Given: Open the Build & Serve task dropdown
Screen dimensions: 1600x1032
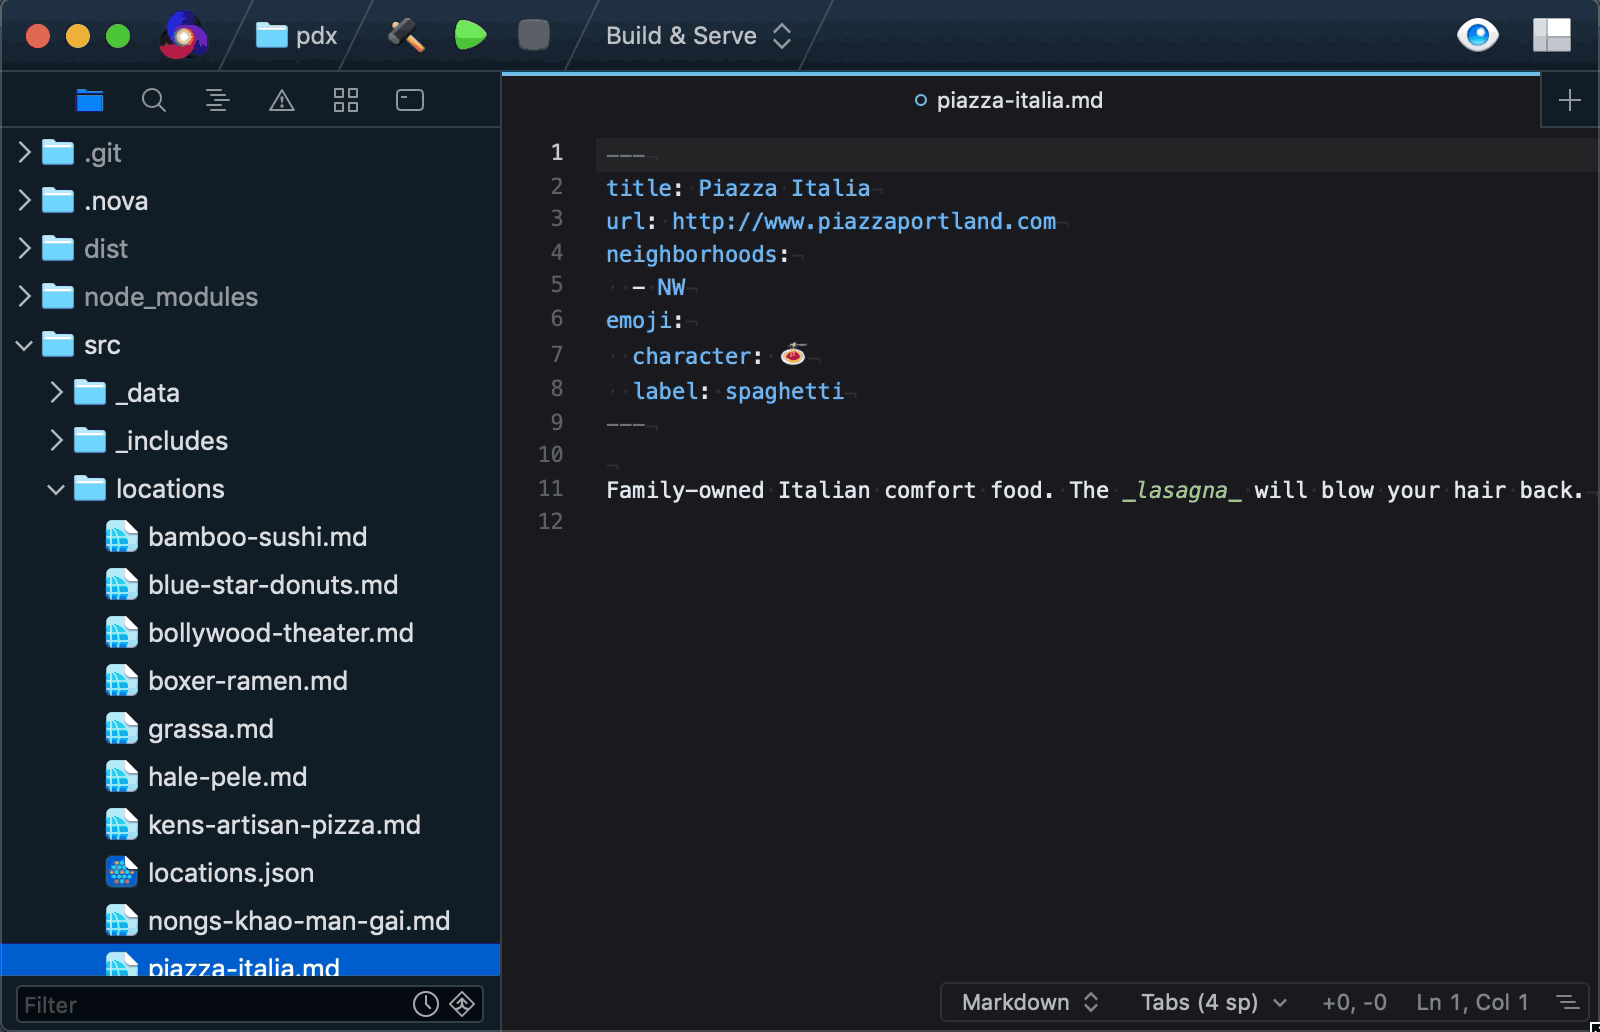Looking at the screenshot, I should [x=699, y=36].
